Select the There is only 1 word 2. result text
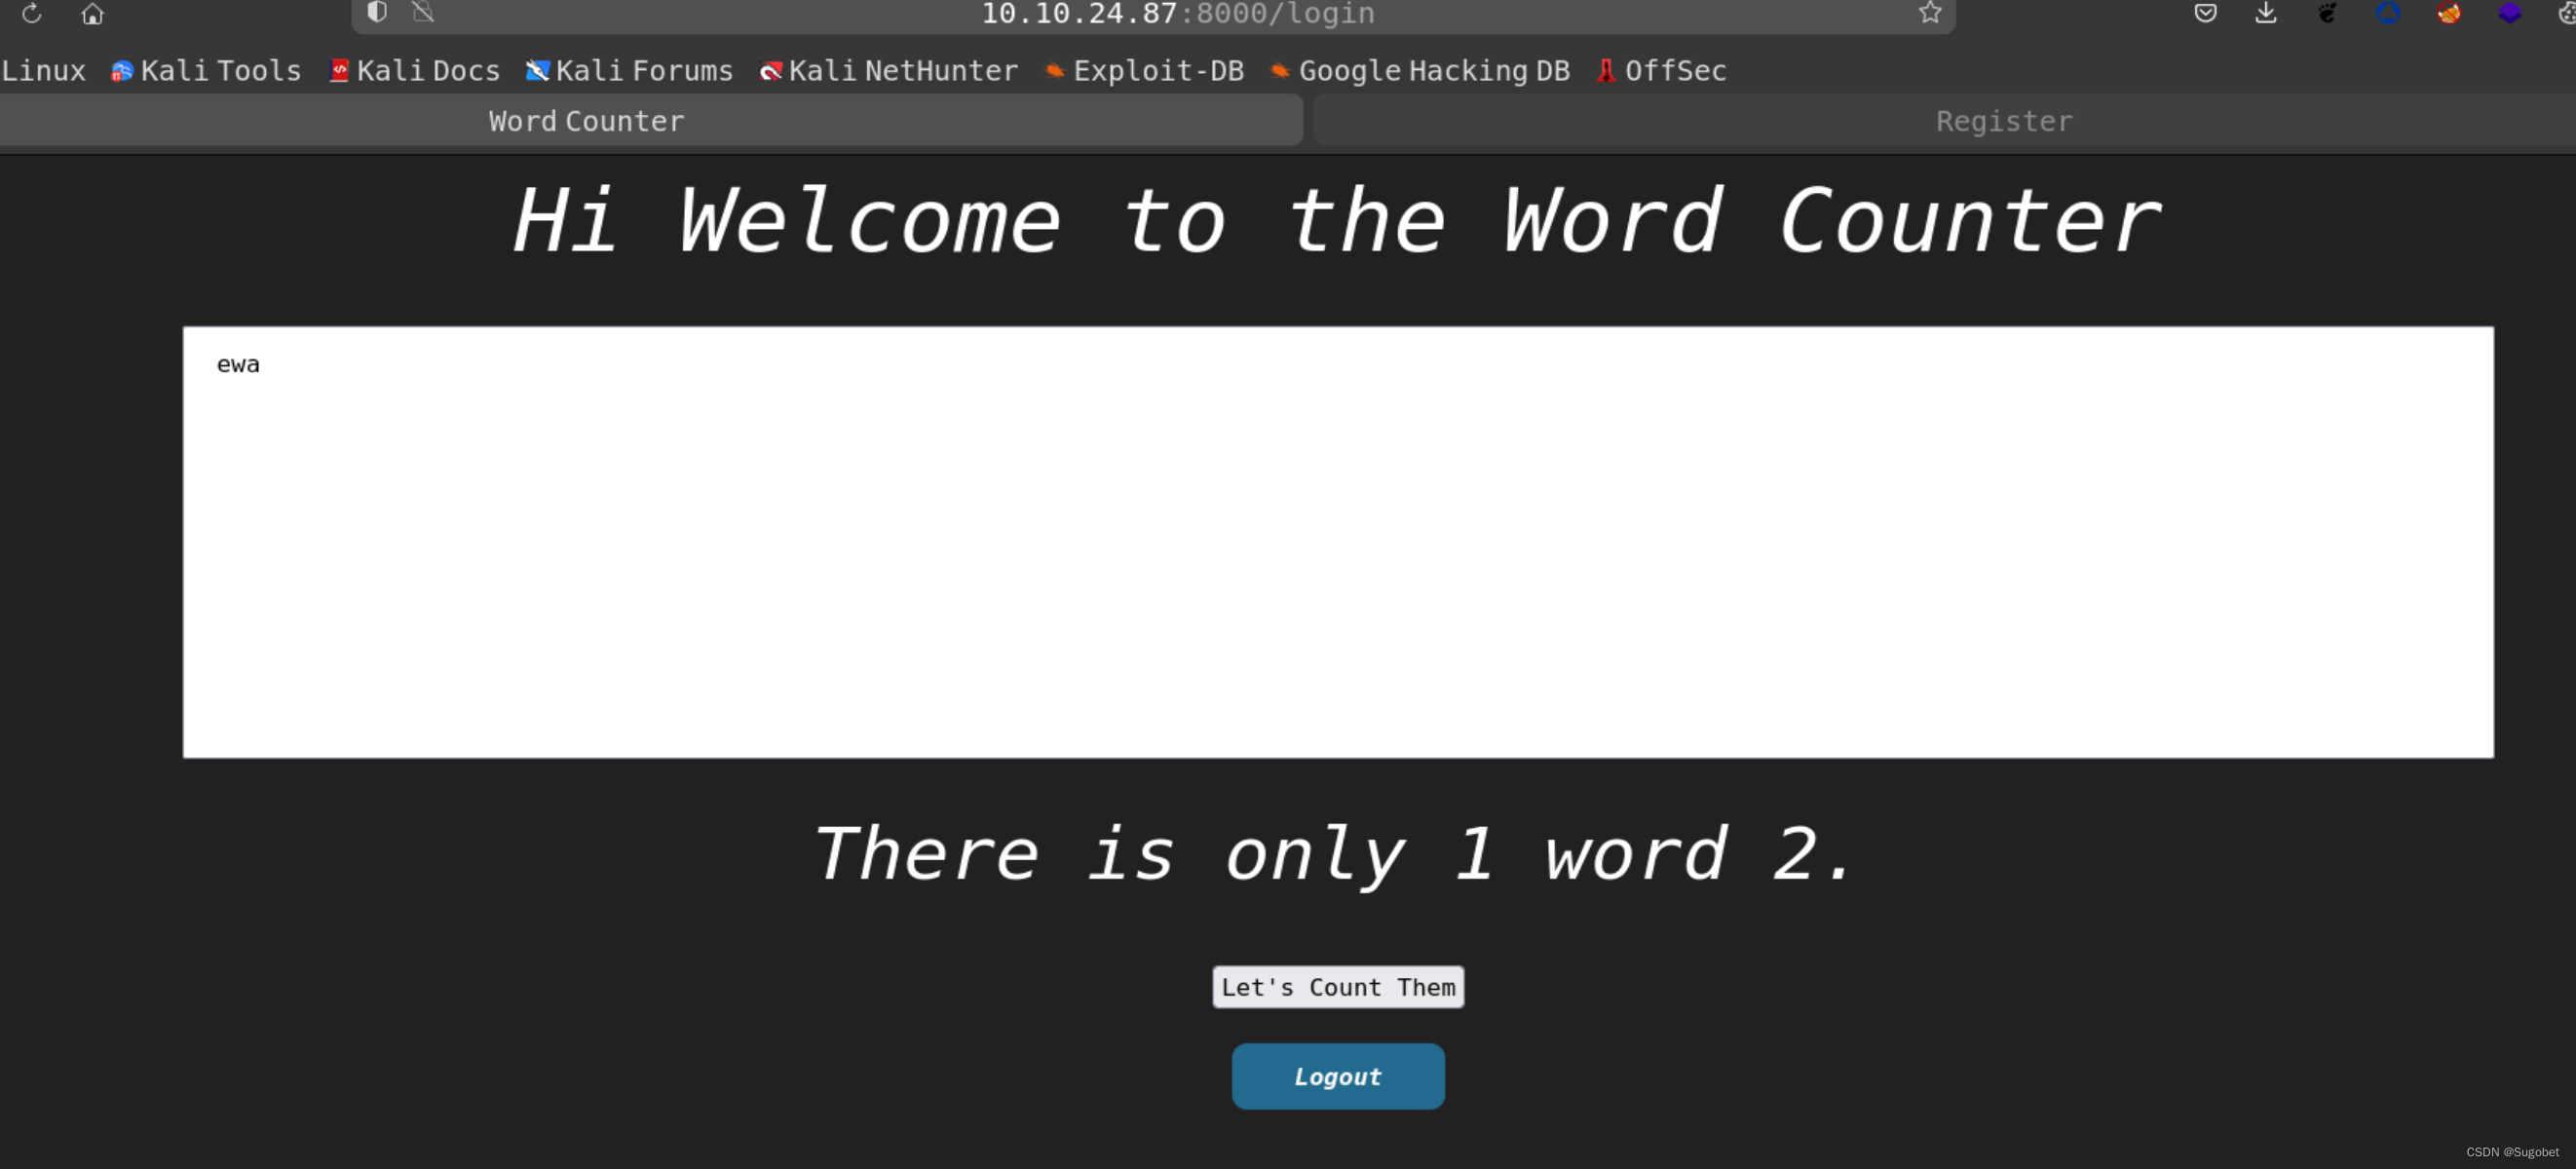2576x1169 pixels. [x=1336, y=856]
